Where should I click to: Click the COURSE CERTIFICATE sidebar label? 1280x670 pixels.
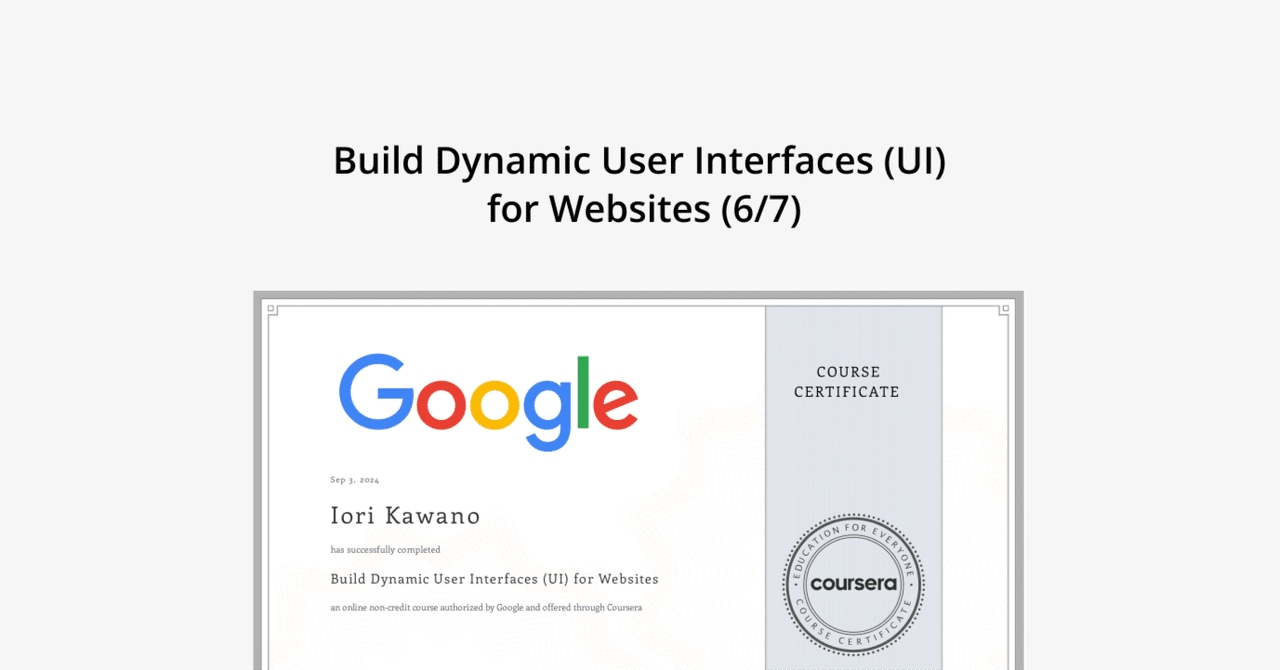pos(846,381)
